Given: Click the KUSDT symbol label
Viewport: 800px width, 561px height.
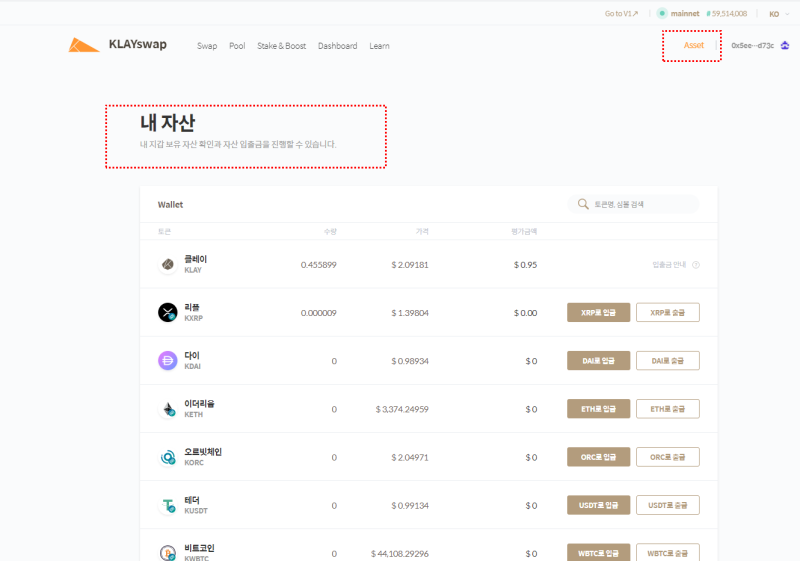Looking at the screenshot, I should click(196, 511).
